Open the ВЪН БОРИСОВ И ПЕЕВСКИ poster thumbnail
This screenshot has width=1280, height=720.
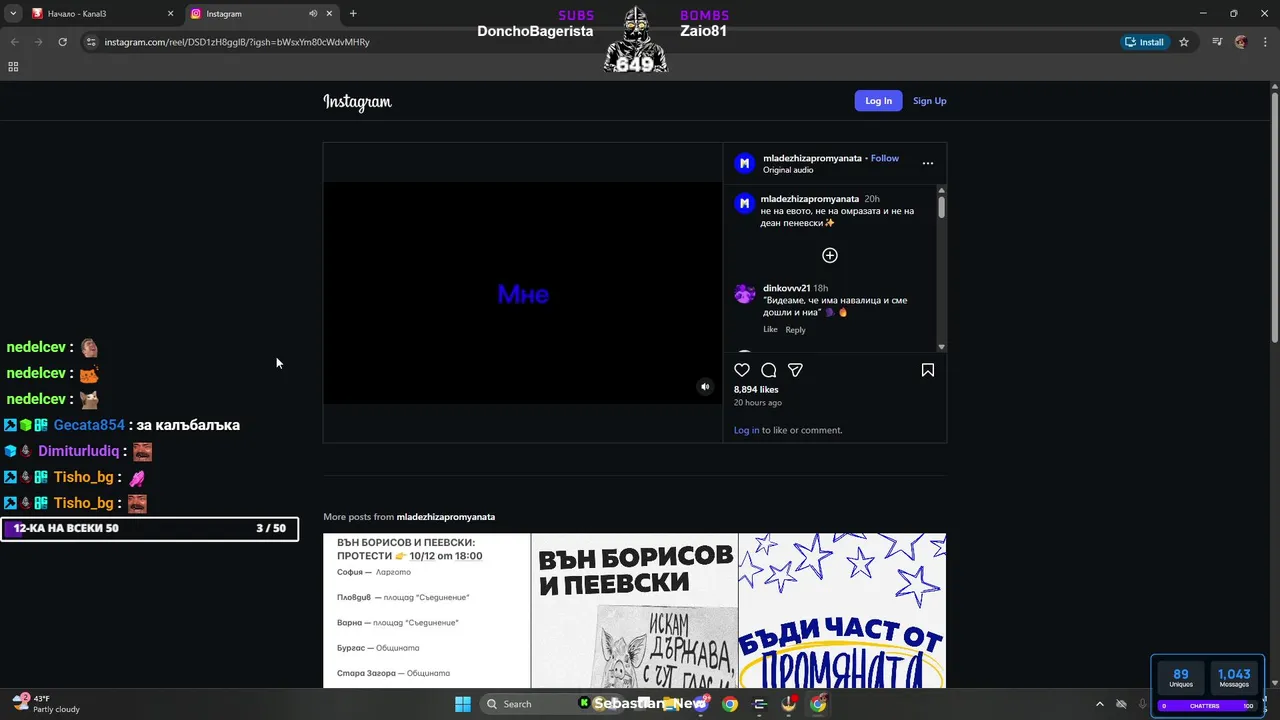click(x=634, y=610)
